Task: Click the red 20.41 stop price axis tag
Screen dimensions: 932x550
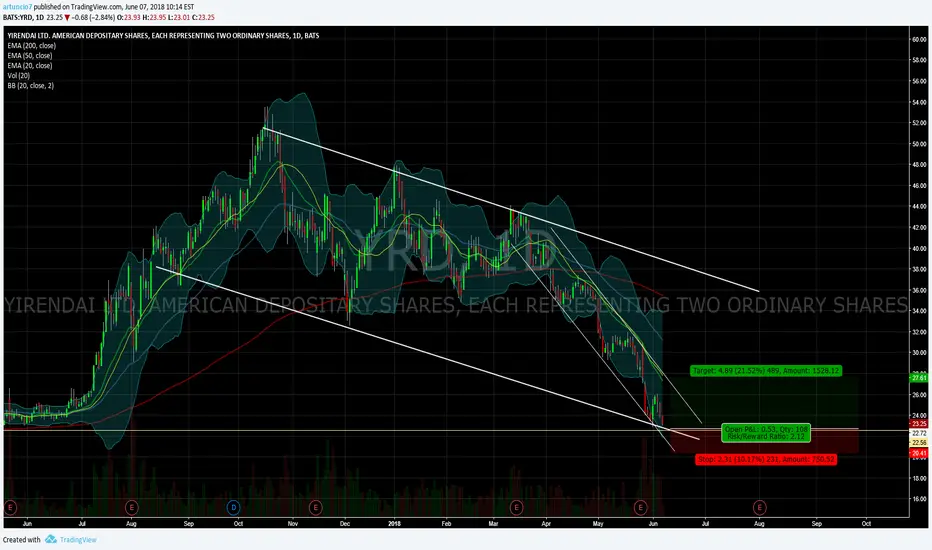Action: pyautogui.click(x=918, y=453)
